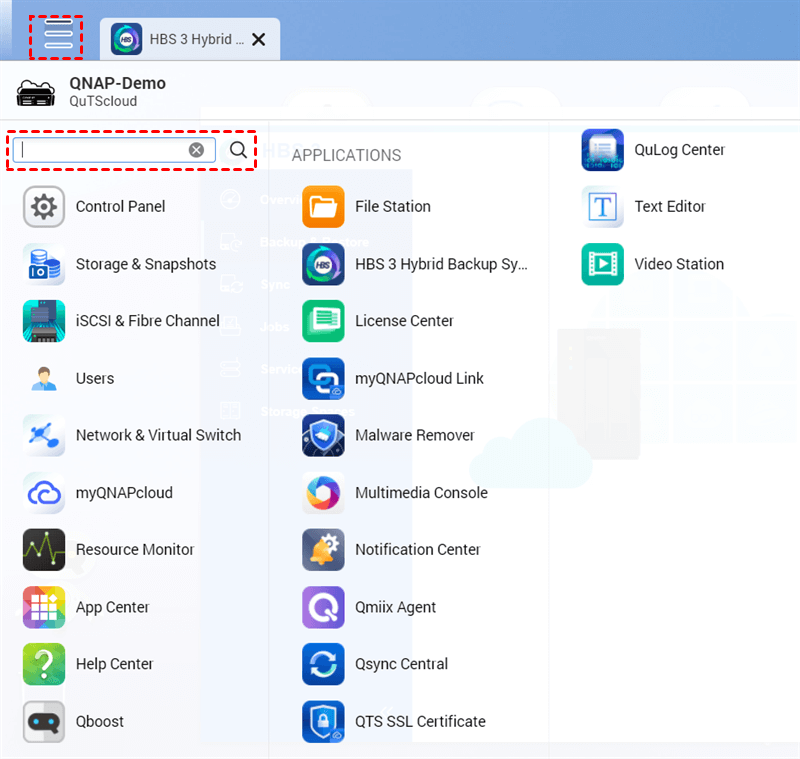Click the Multimedia Console label

coord(421,493)
